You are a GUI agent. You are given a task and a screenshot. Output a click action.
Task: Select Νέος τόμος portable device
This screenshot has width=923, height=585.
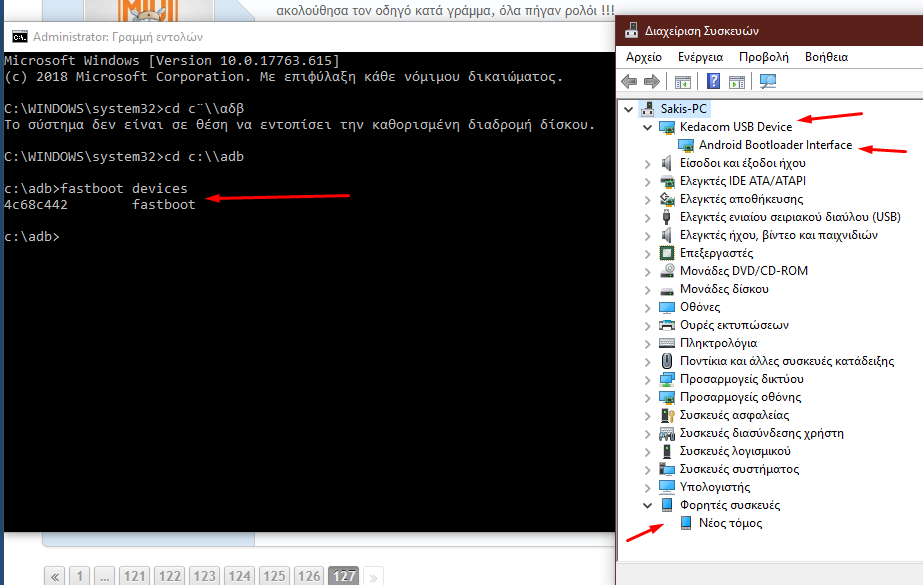tap(730, 523)
